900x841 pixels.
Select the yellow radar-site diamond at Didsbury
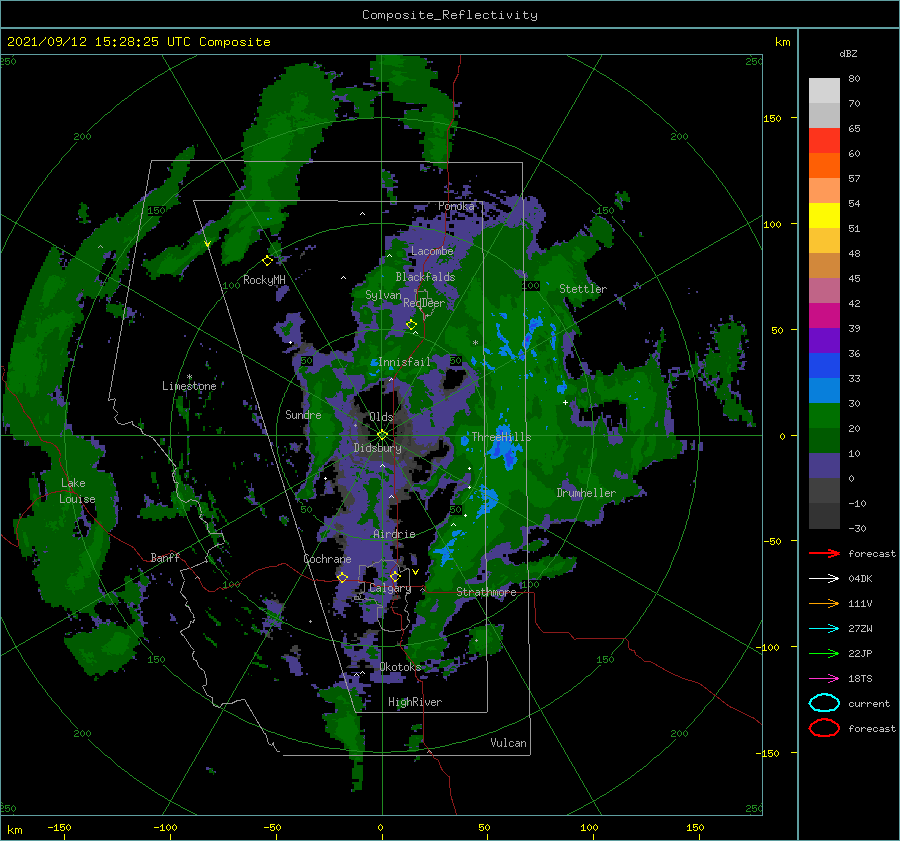pos(382,435)
